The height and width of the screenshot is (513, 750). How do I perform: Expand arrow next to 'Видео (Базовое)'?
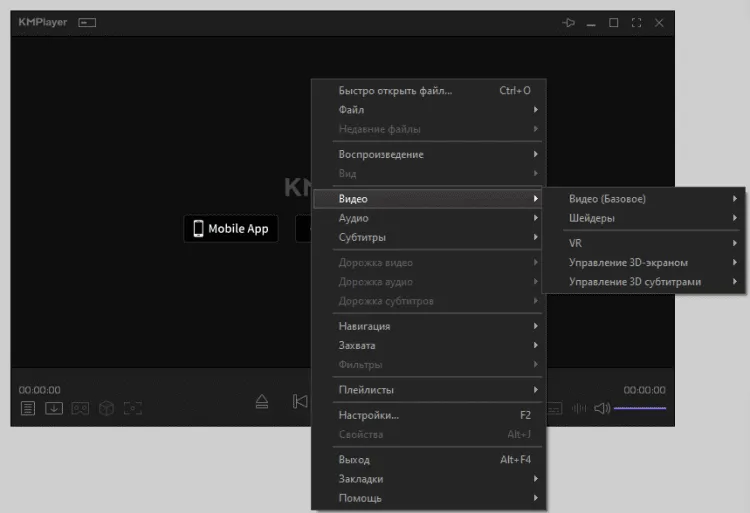click(x=735, y=198)
